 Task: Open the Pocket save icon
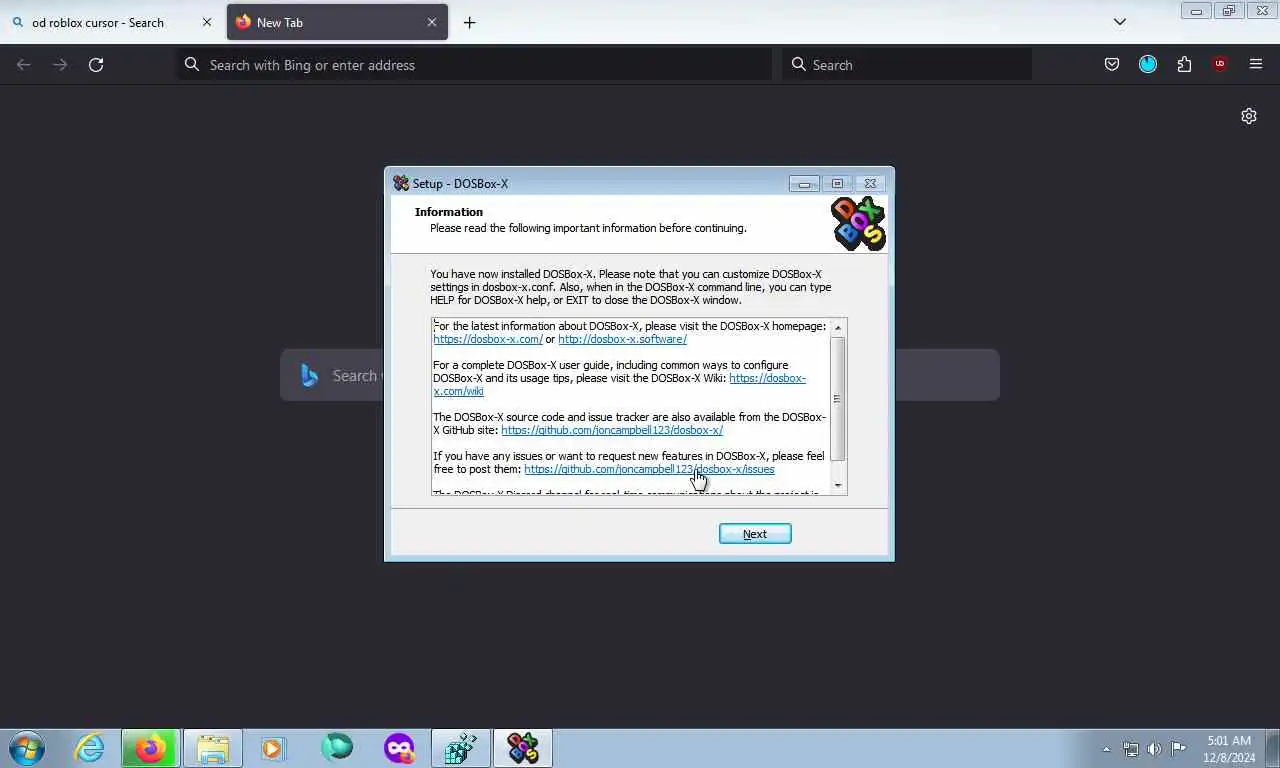click(1112, 65)
